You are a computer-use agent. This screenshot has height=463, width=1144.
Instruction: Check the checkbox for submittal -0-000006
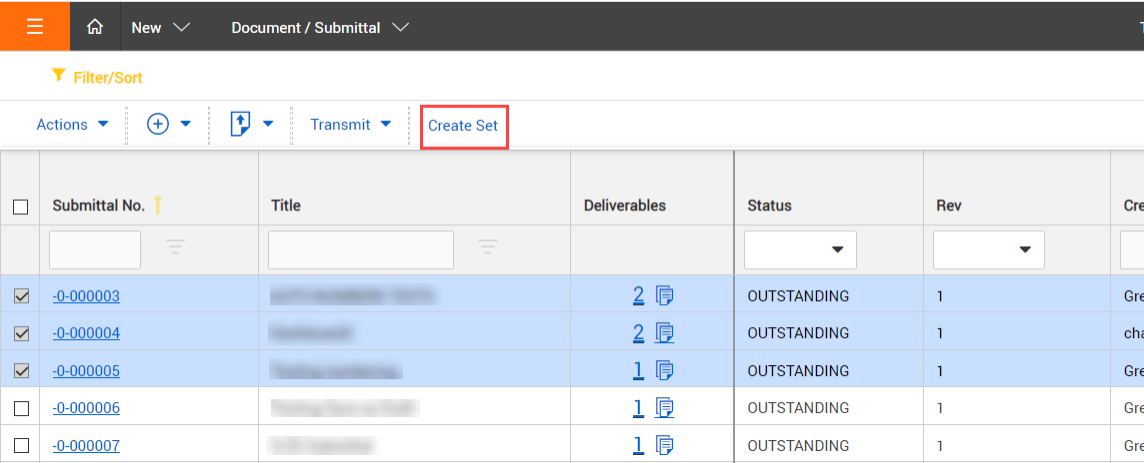click(21, 408)
